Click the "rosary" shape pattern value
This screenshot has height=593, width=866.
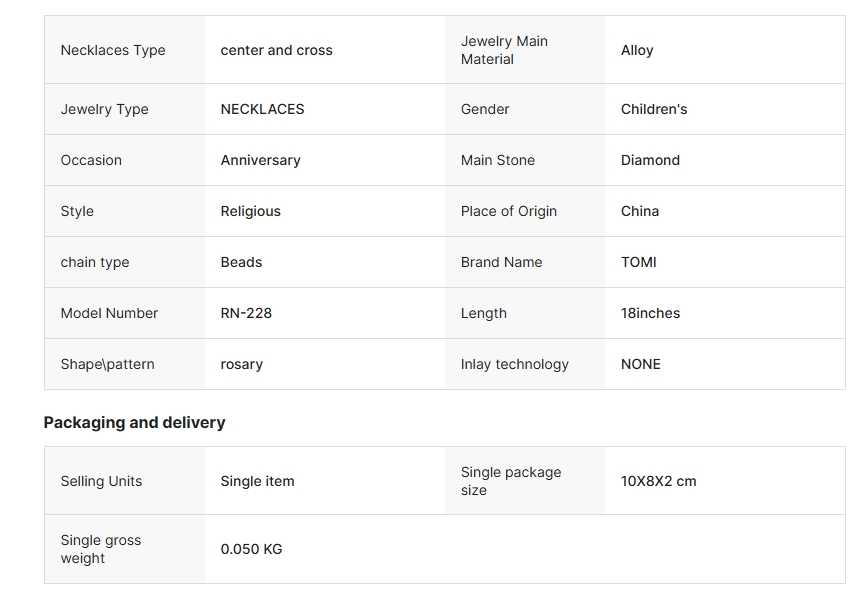[x=241, y=364]
